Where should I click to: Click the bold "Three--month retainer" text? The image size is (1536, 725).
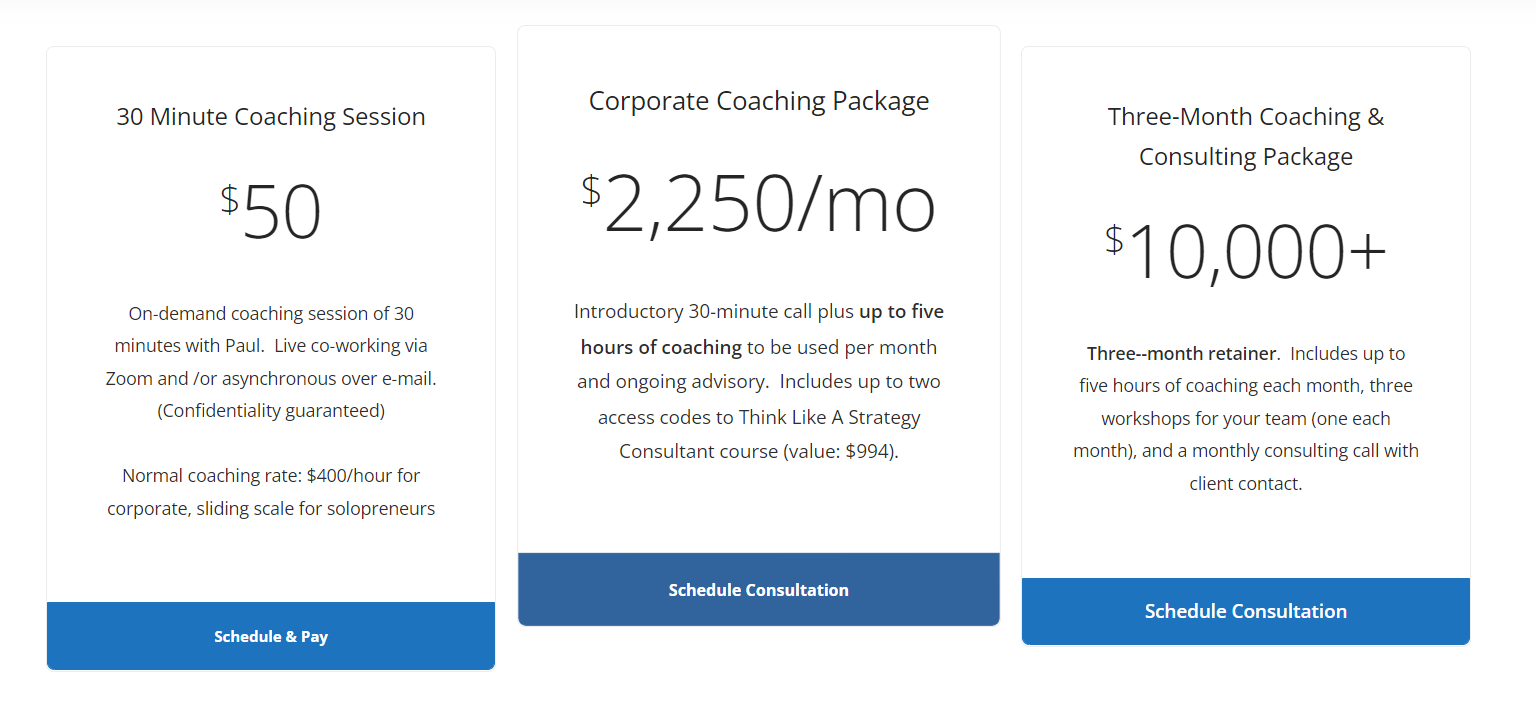1181,353
